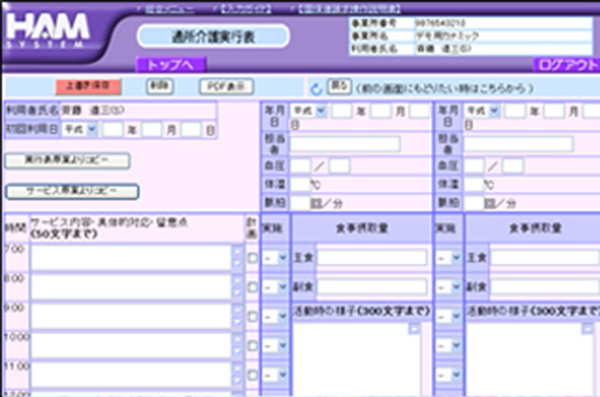Screen dimensions: 600x397
Task: Open first-column 実施 dropdown for 8:00
Action: tap(275, 287)
